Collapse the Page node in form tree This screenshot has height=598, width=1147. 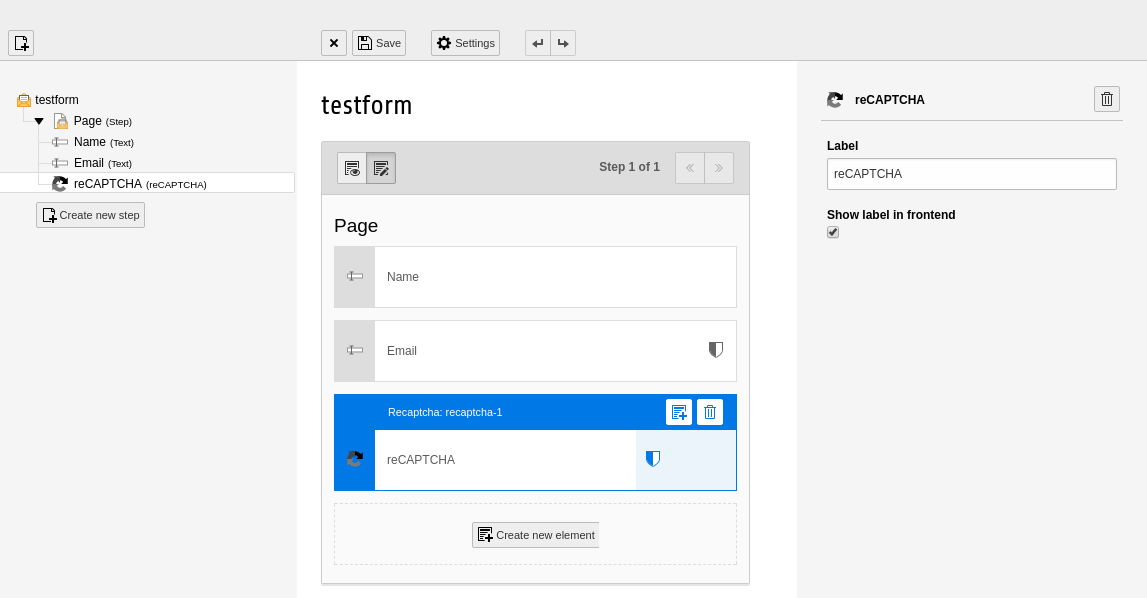[x=38, y=120]
